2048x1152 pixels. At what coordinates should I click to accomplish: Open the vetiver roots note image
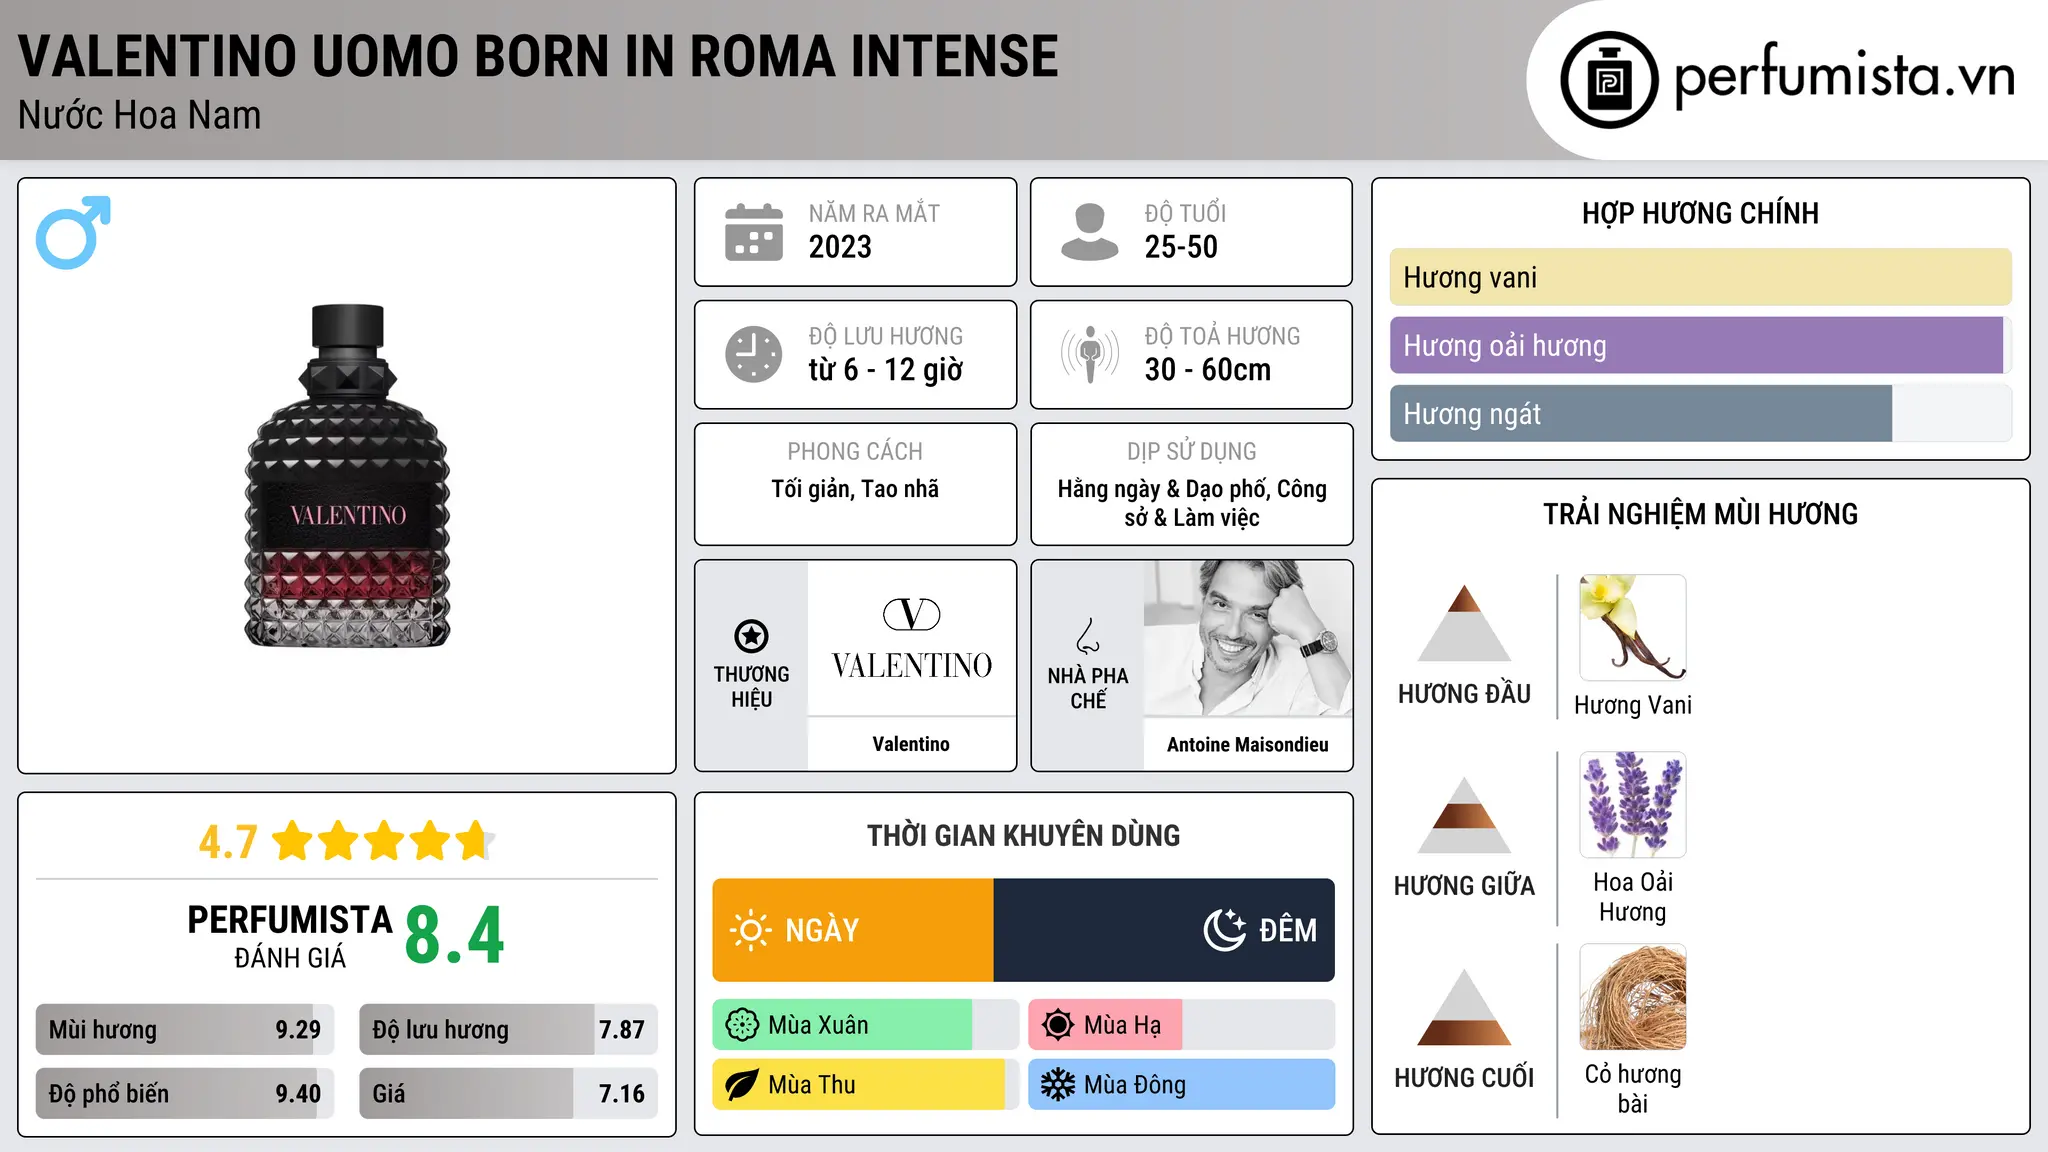pos(1633,997)
